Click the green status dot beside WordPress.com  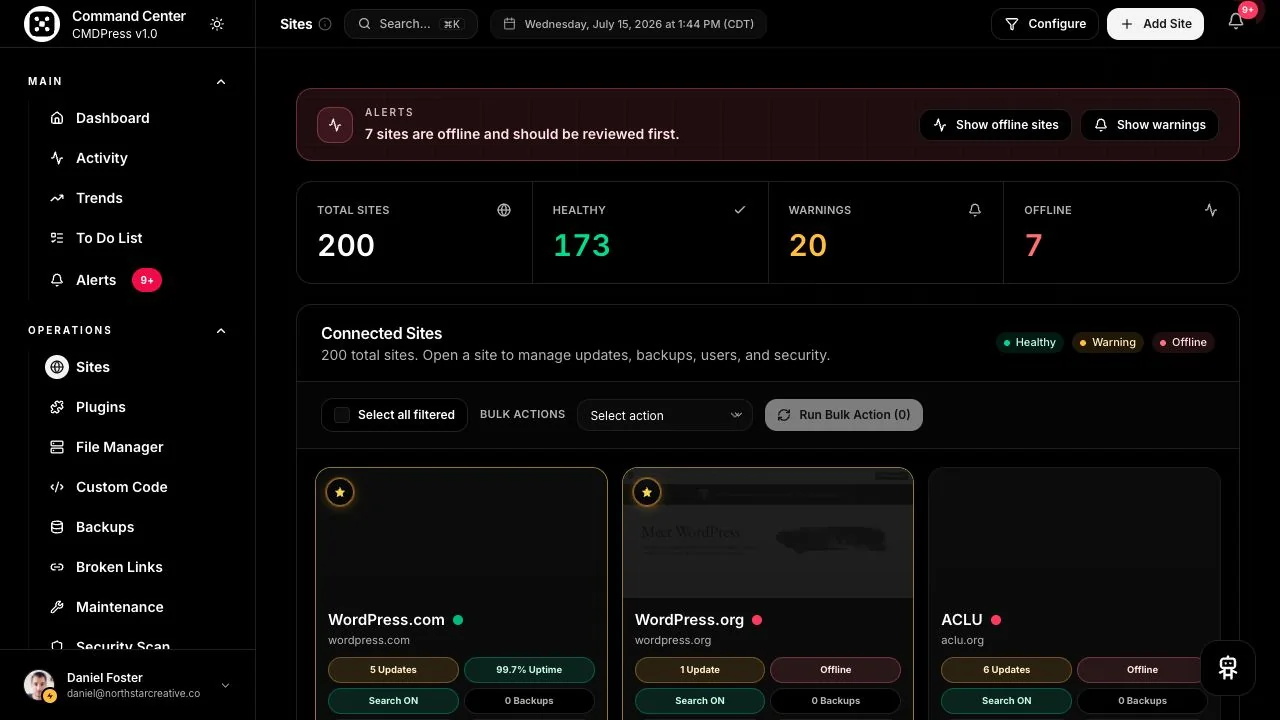point(458,620)
